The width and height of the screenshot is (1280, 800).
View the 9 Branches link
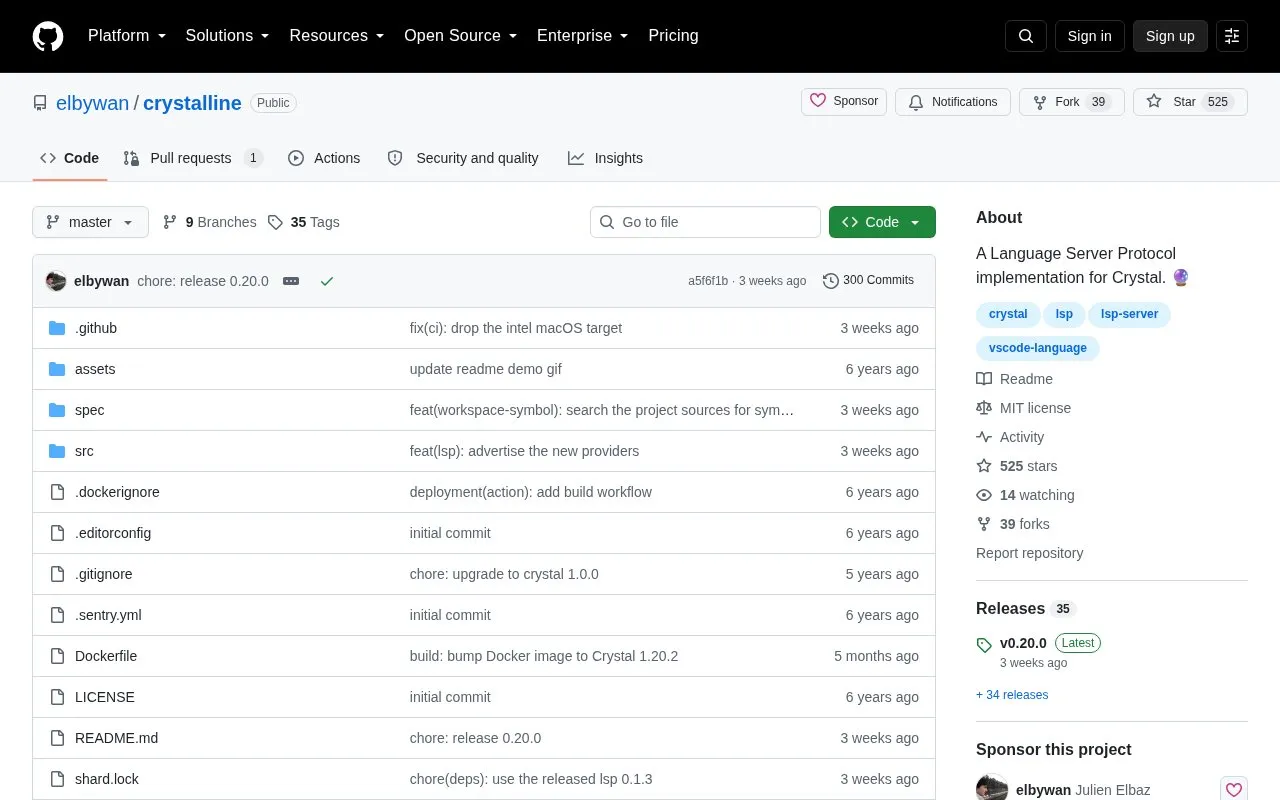pos(209,222)
